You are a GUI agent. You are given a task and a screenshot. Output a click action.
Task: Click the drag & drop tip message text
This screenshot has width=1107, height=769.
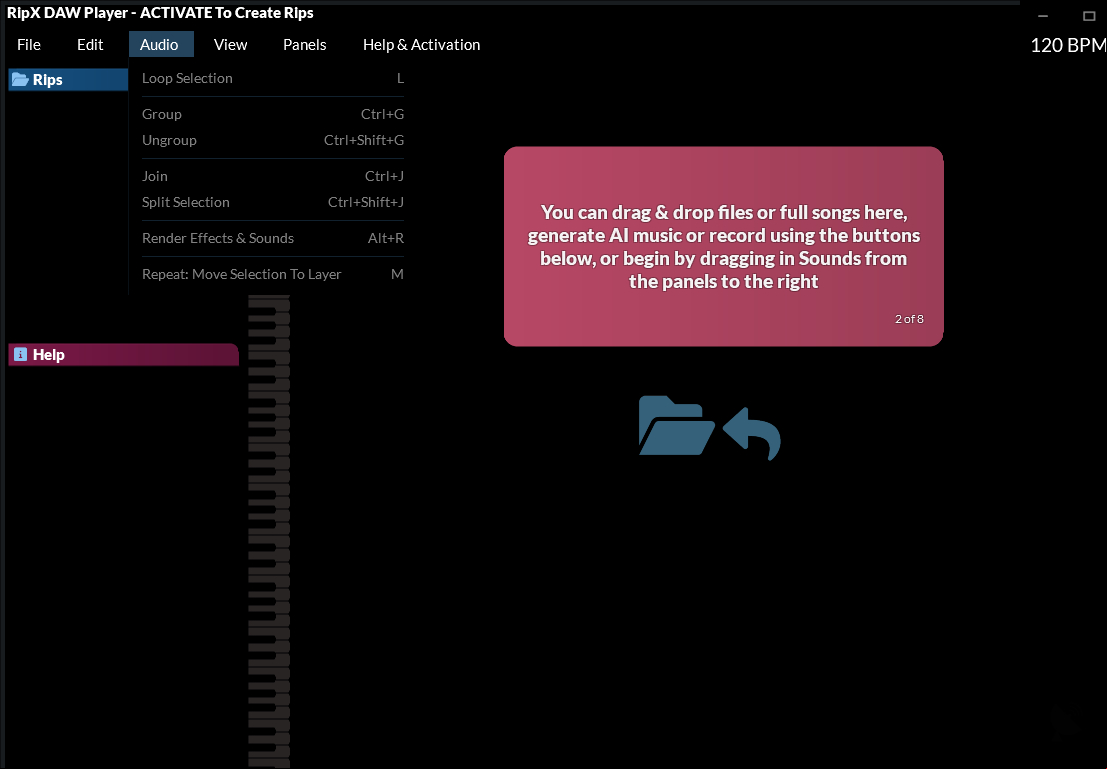pyautogui.click(x=724, y=246)
